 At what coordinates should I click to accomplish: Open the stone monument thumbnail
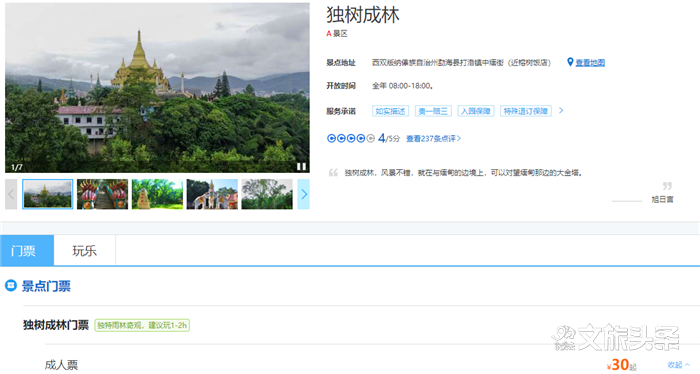[x=157, y=194]
